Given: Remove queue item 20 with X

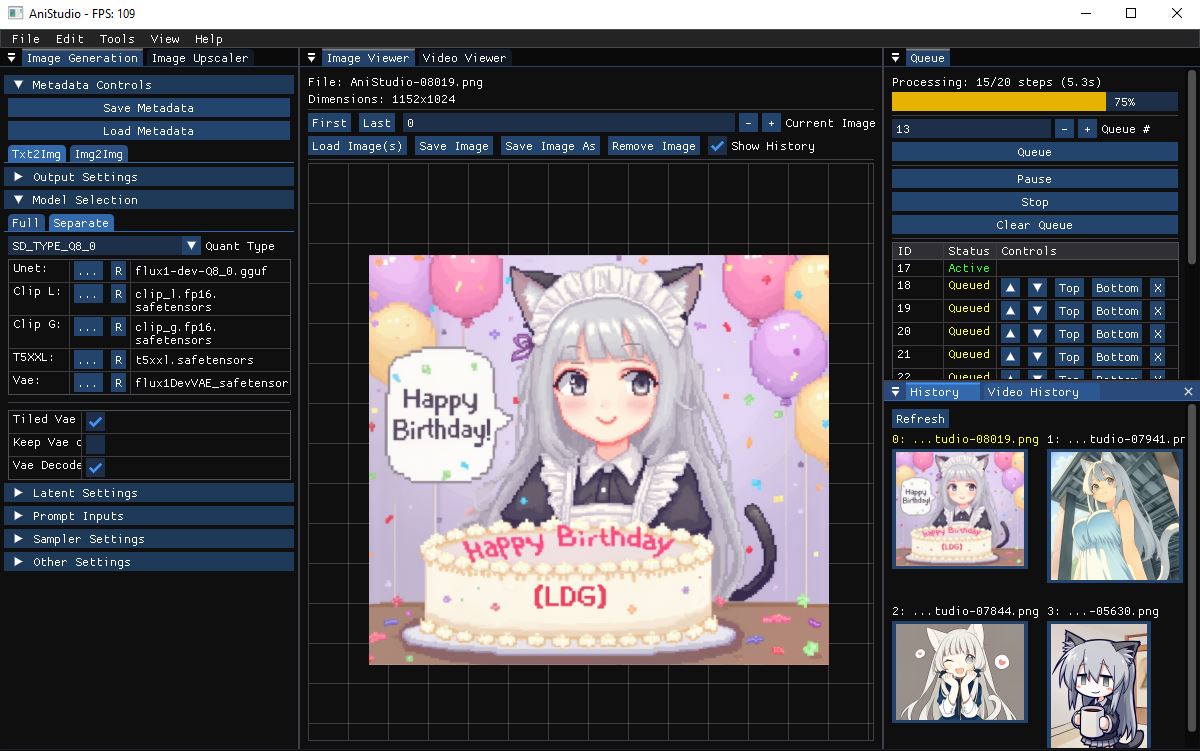Looking at the screenshot, I should [1157, 334].
